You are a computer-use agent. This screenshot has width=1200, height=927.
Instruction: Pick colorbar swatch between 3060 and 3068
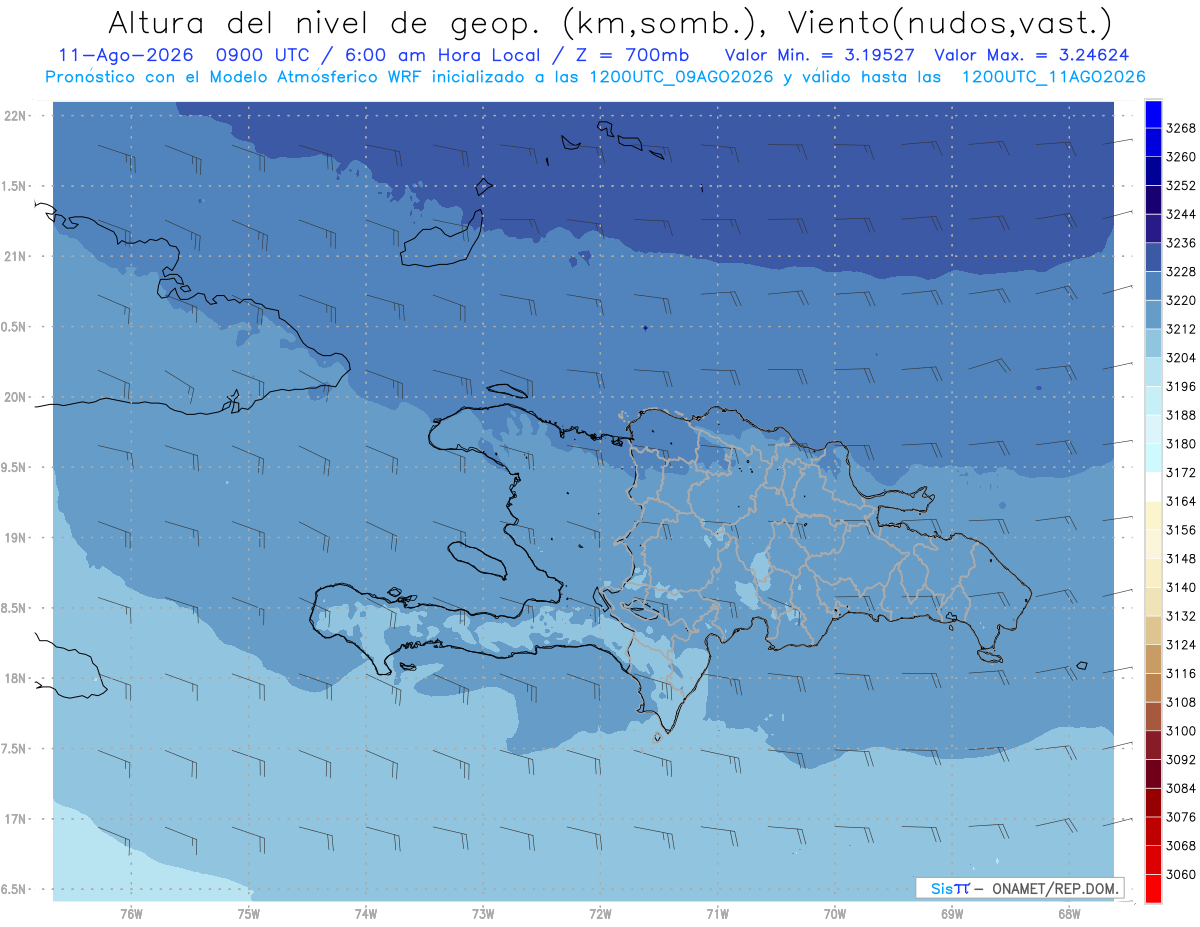click(1153, 860)
